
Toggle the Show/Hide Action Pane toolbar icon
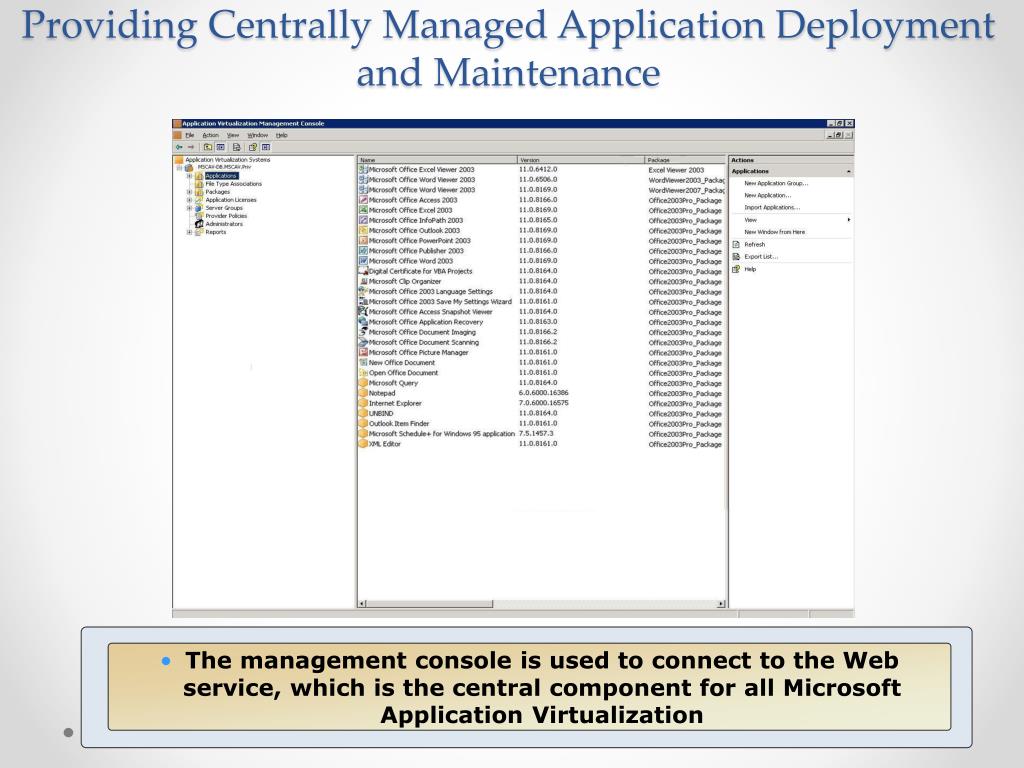pyautogui.click(x=266, y=148)
